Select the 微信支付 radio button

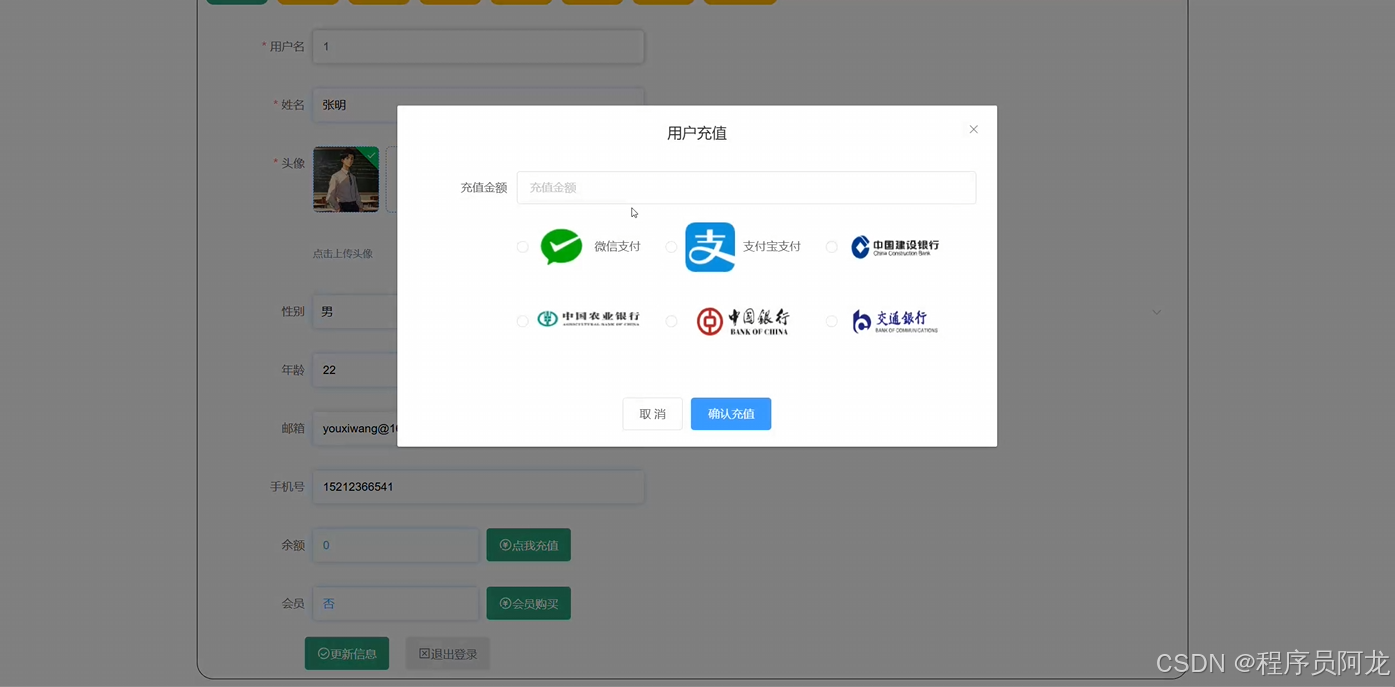[x=522, y=247]
